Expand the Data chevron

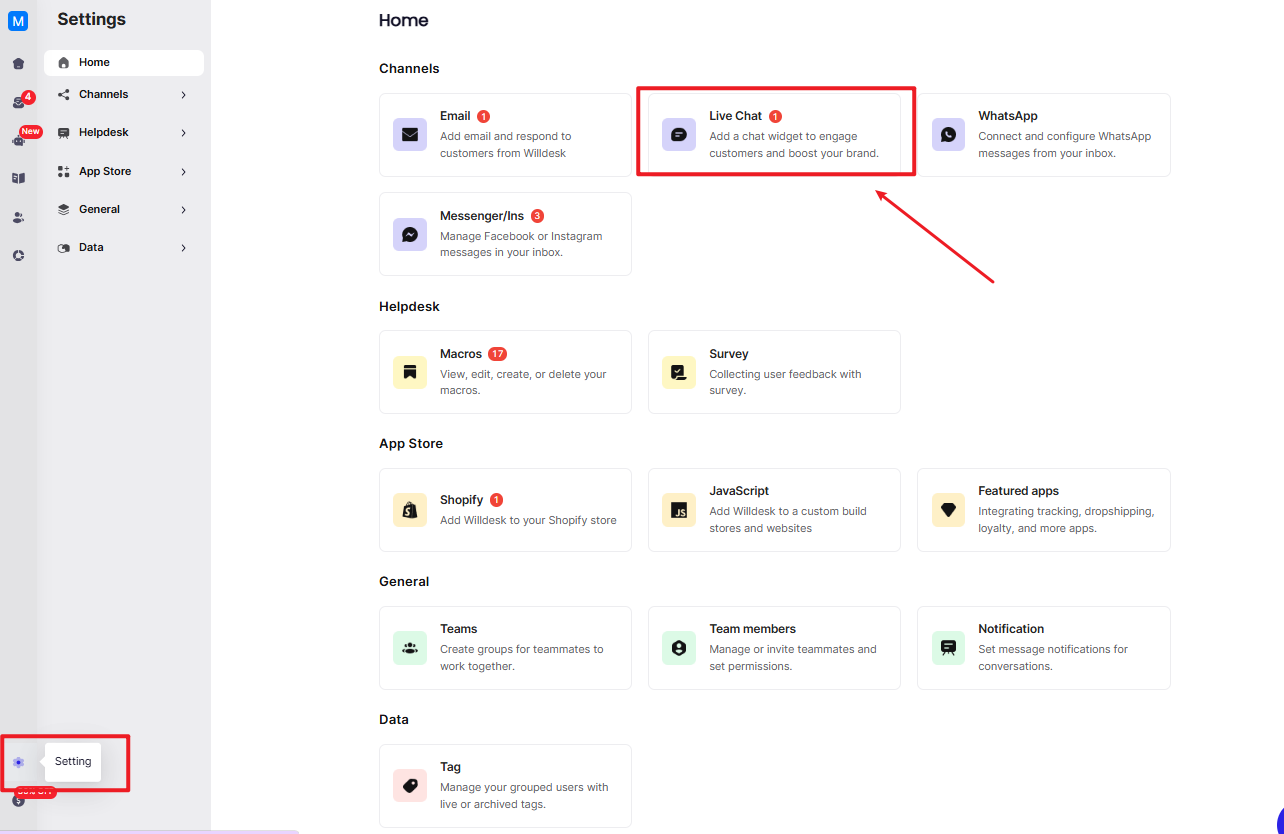coord(184,248)
